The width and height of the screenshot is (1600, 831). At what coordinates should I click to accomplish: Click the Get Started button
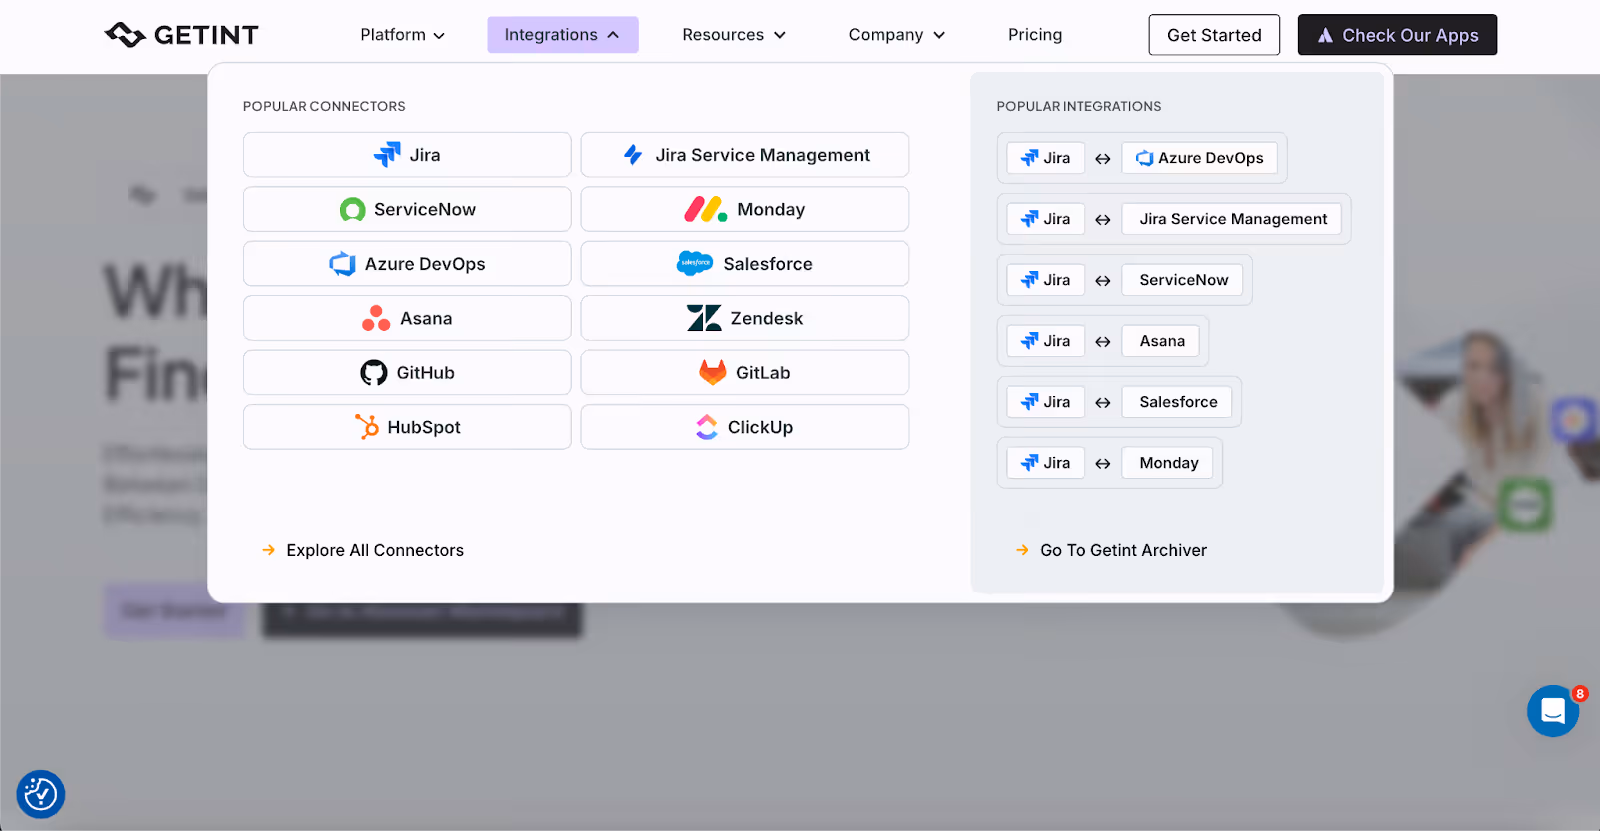[1214, 35]
